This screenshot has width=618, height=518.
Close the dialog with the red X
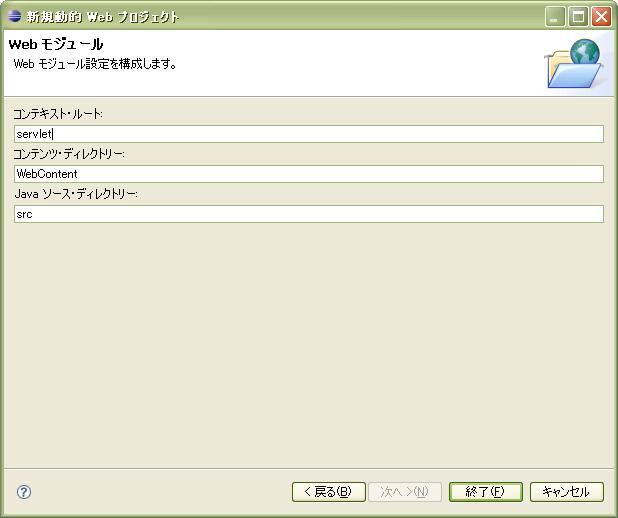point(601,17)
